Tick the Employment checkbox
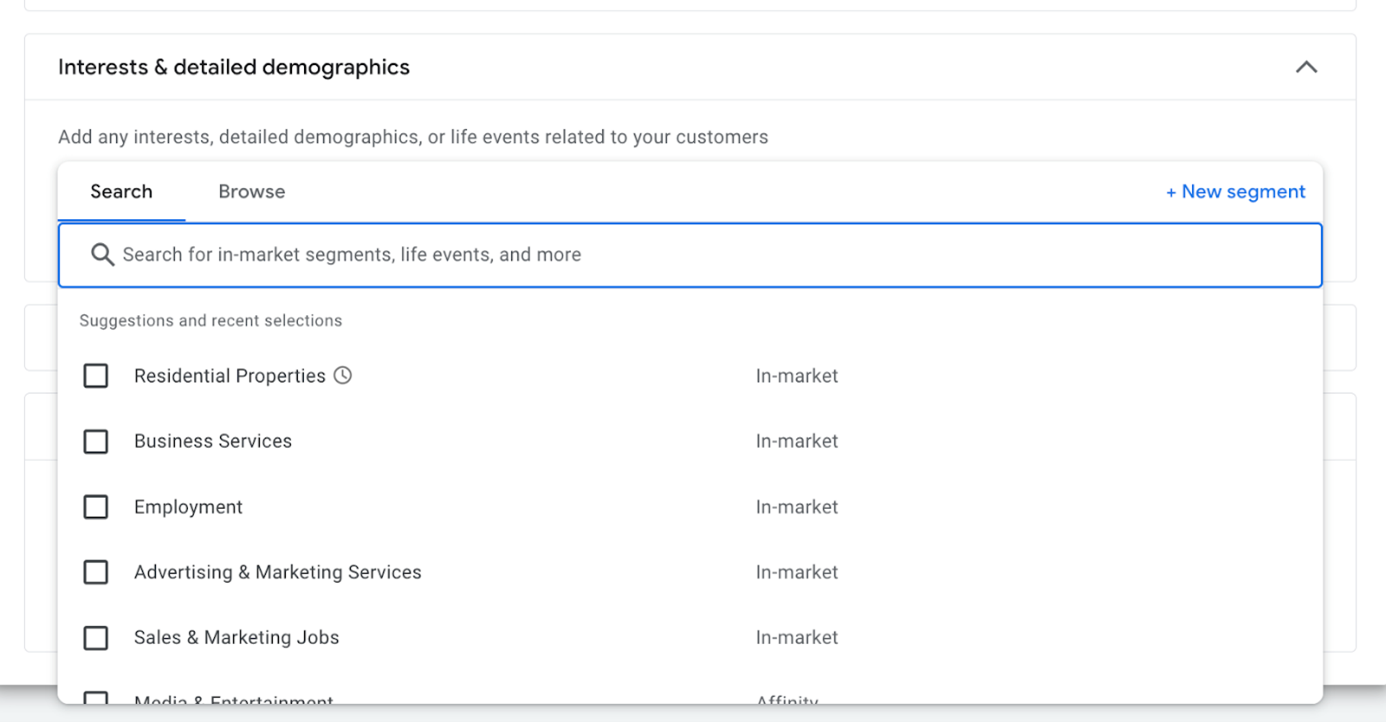1386x722 pixels. (x=96, y=507)
